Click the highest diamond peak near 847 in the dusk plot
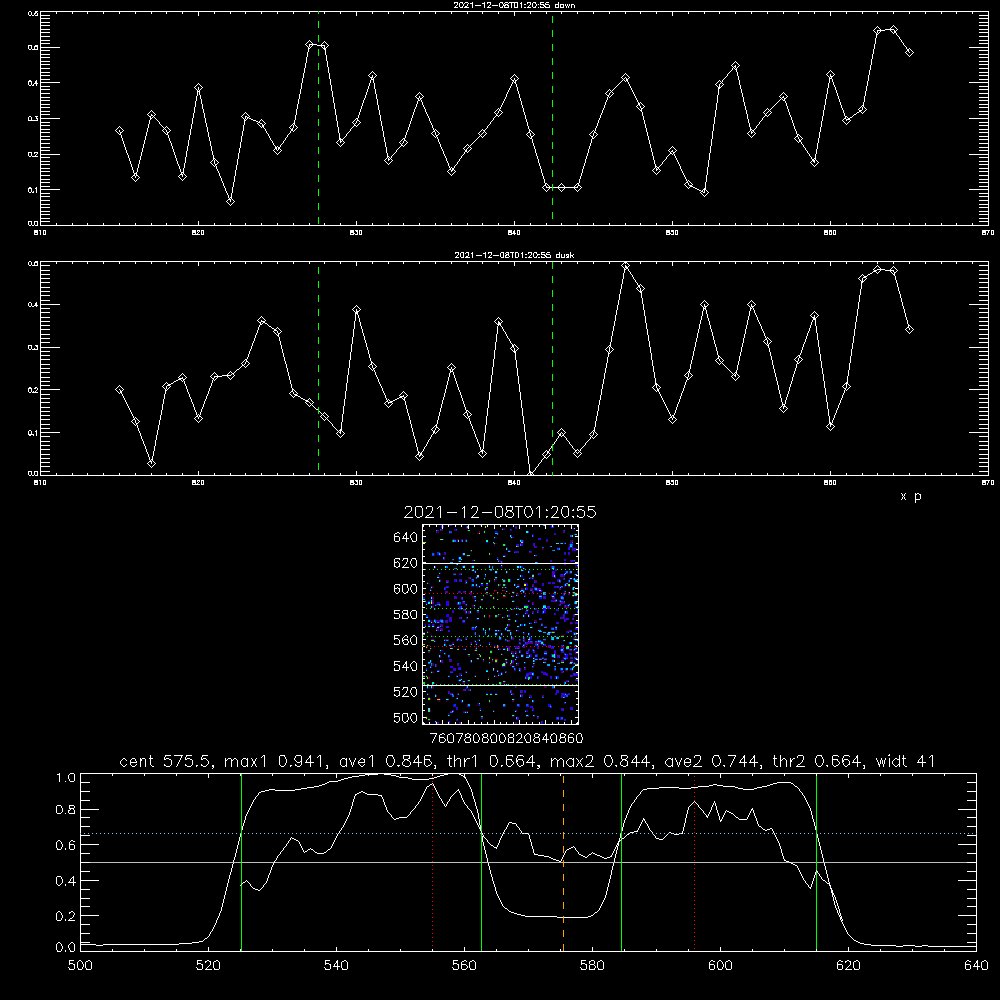The image size is (1000, 1000). point(626,266)
